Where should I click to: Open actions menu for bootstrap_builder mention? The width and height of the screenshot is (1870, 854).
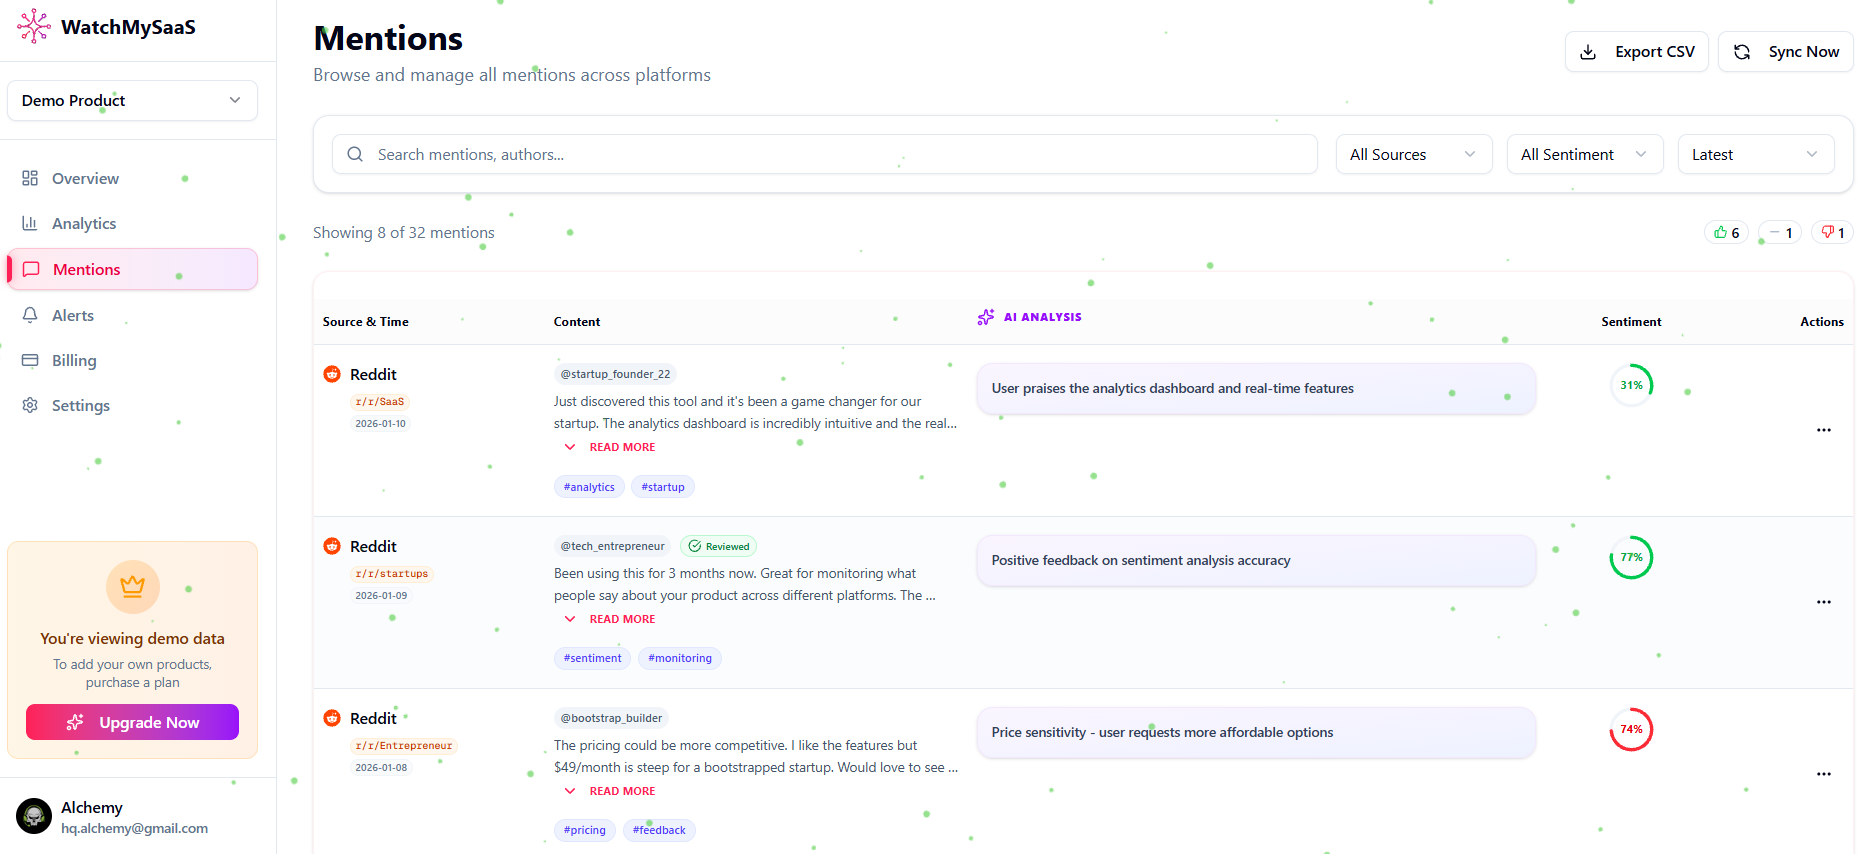[1824, 774]
